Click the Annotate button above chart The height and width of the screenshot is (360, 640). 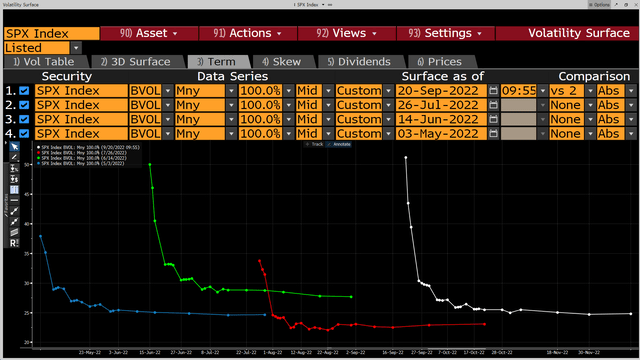pyautogui.click(x=339, y=144)
